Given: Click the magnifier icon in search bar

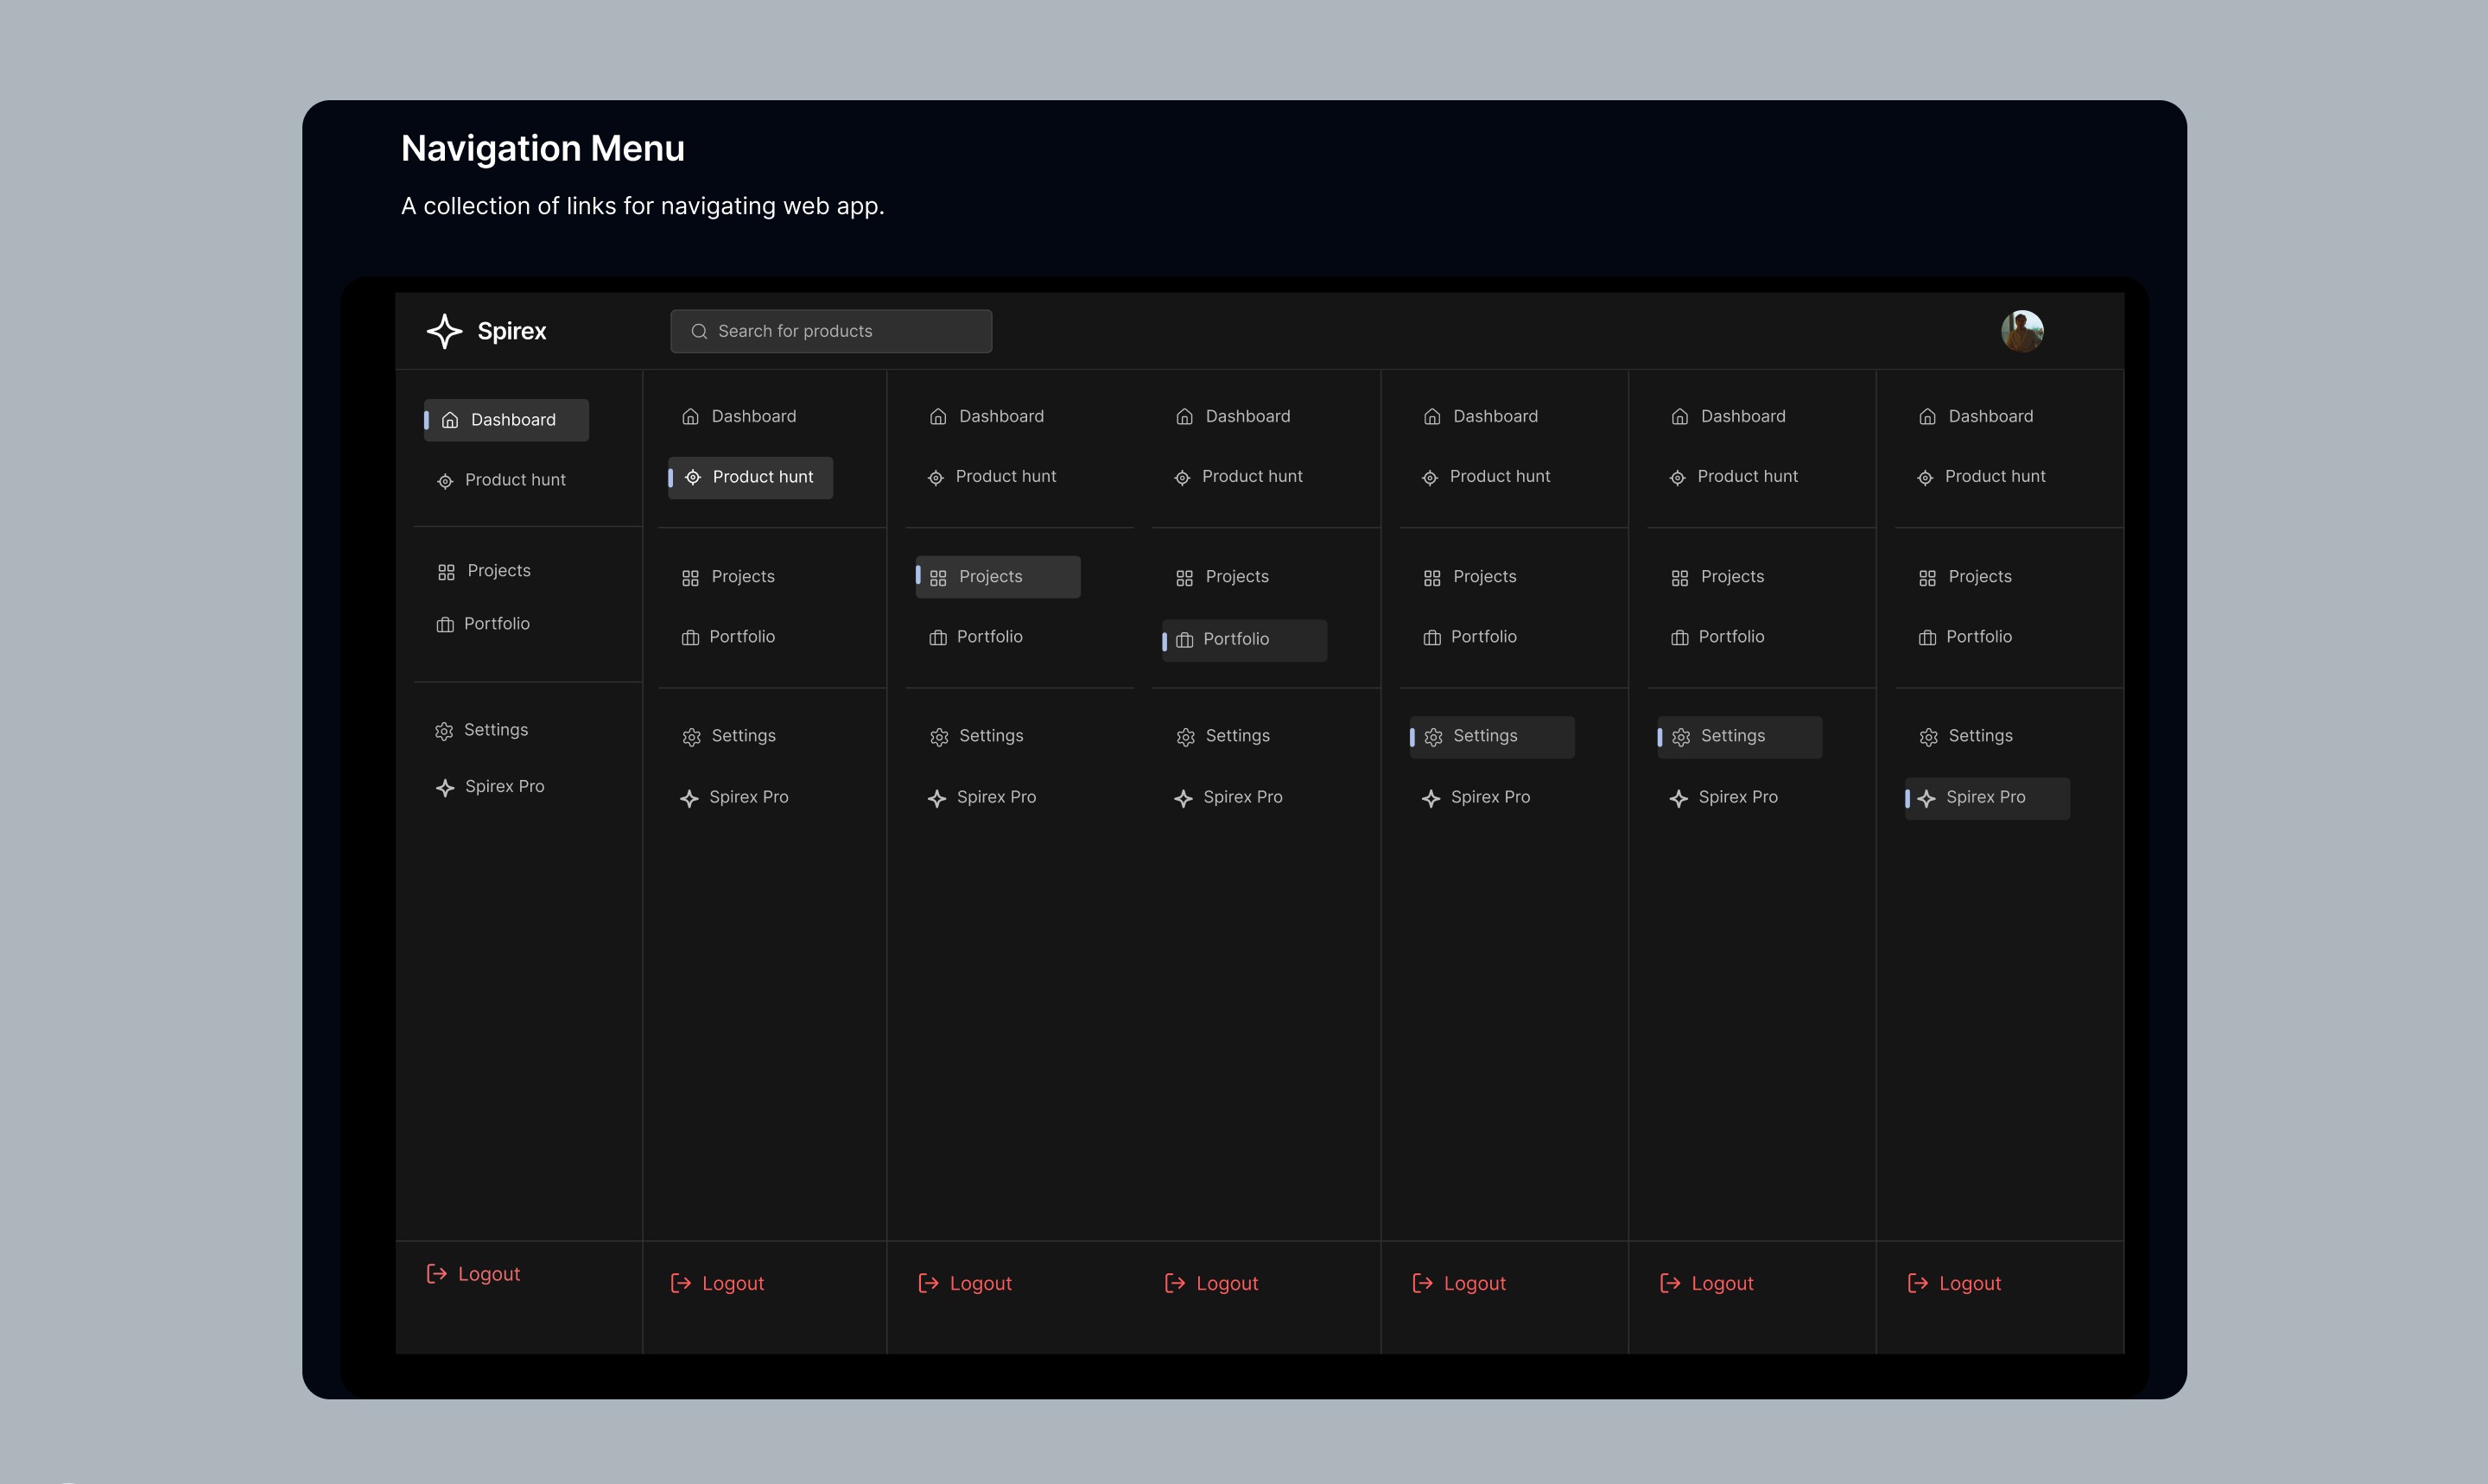Looking at the screenshot, I should [699, 331].
